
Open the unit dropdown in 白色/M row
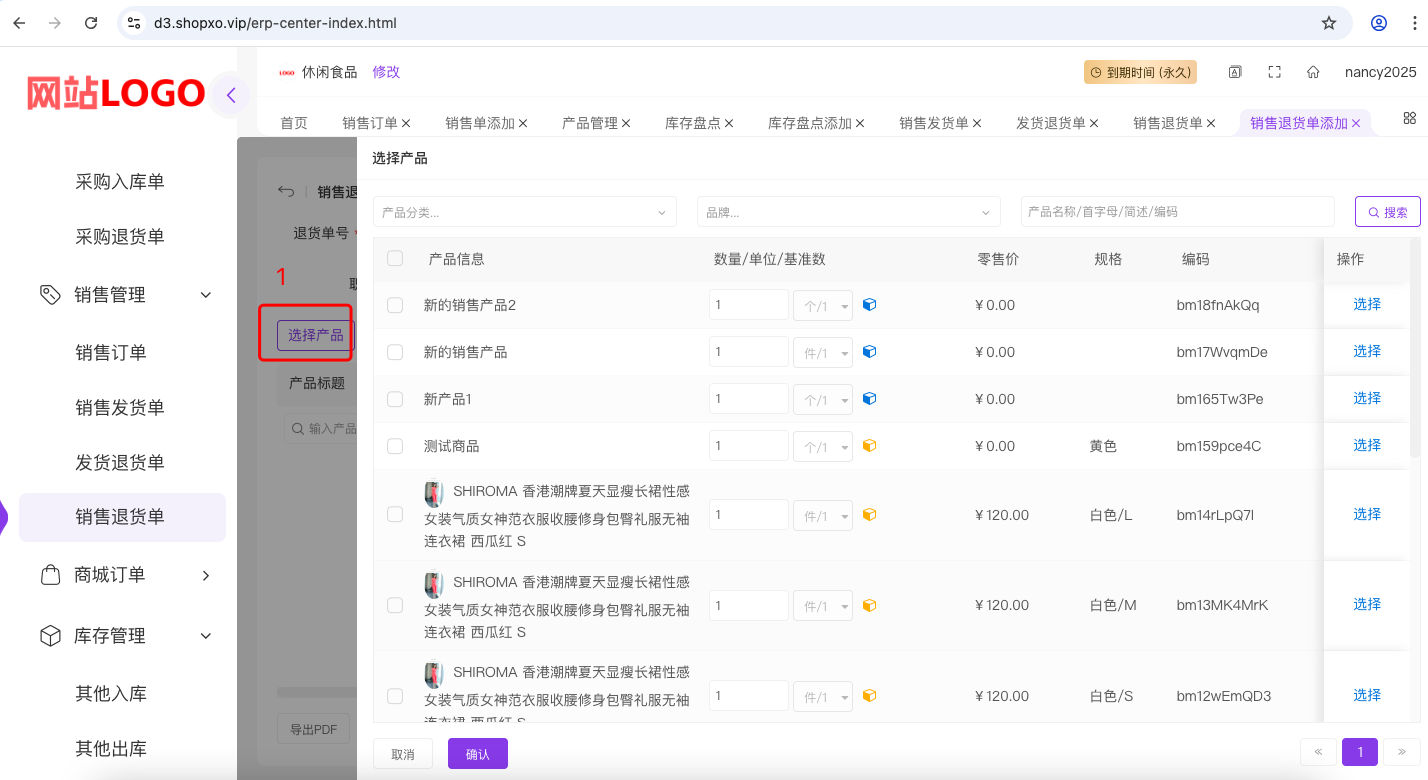coord(823,605)
